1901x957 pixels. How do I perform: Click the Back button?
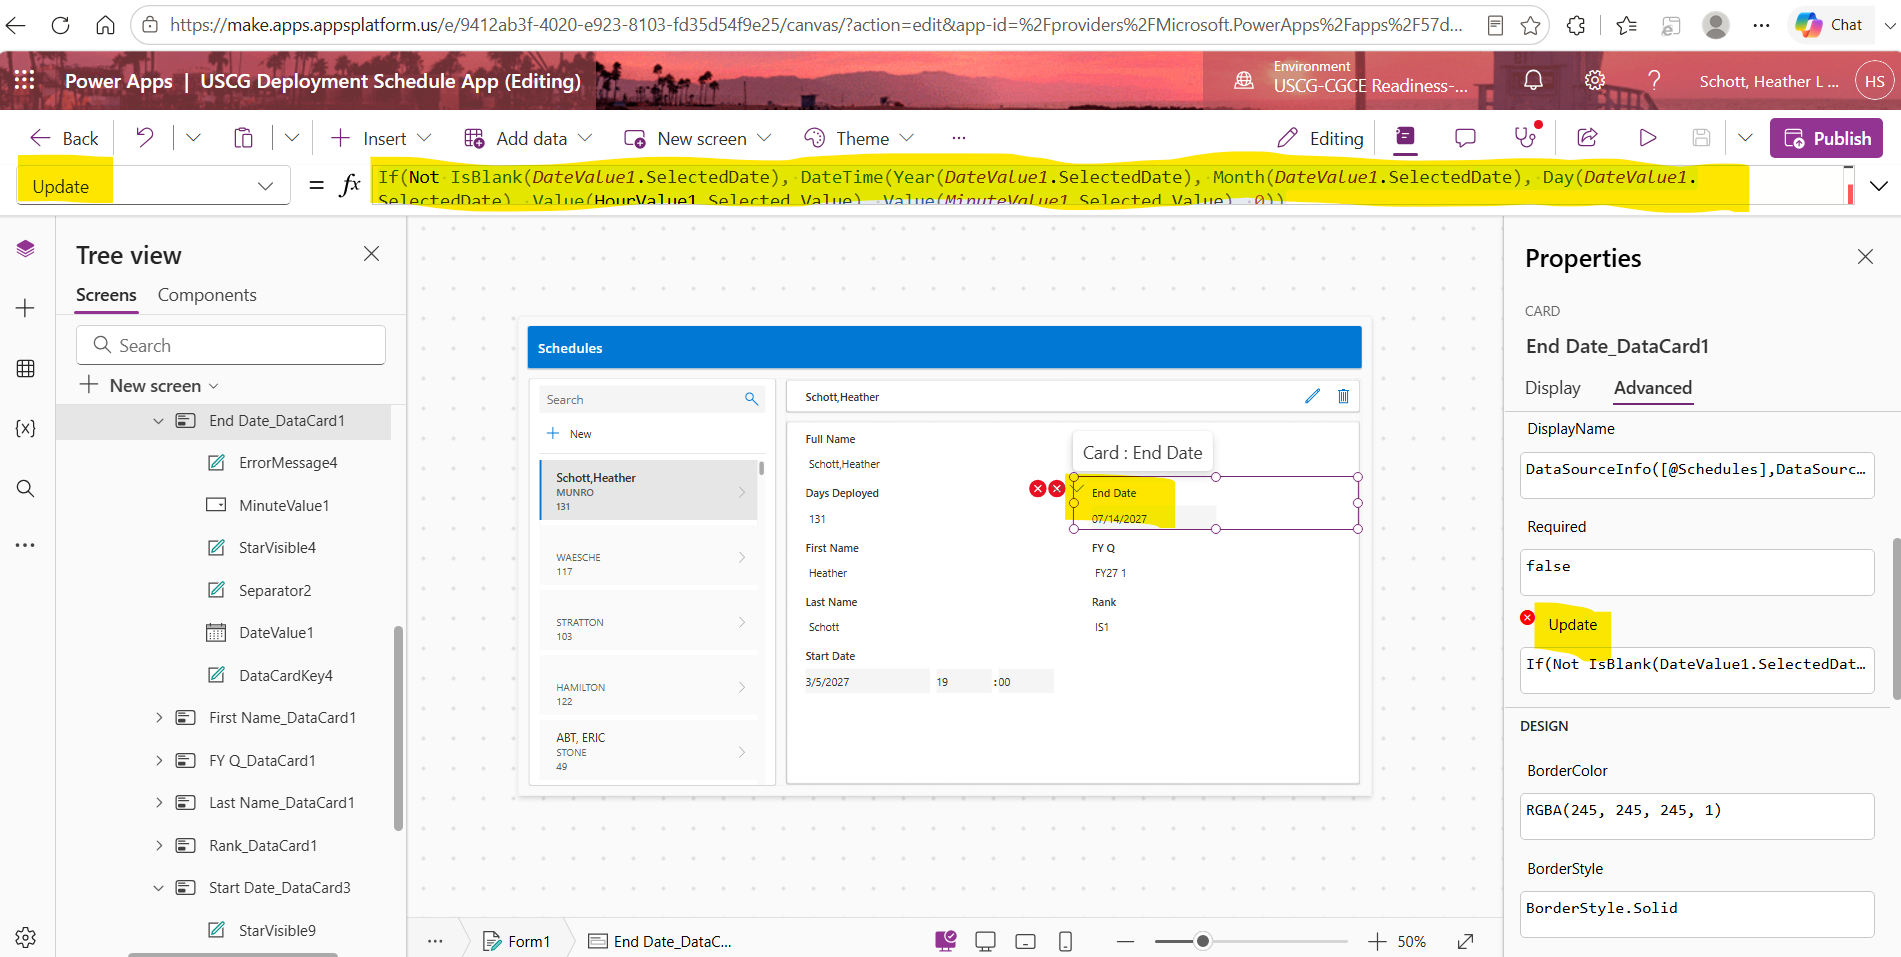click(x=64, y=138)
